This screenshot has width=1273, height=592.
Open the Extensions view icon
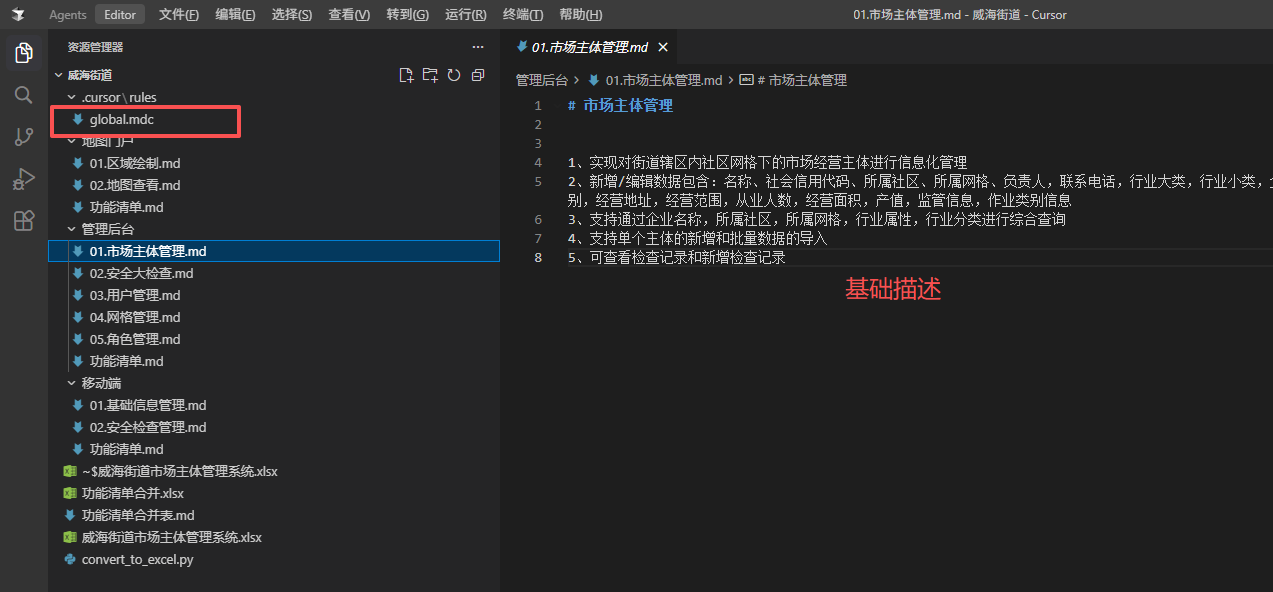(24, 221)
